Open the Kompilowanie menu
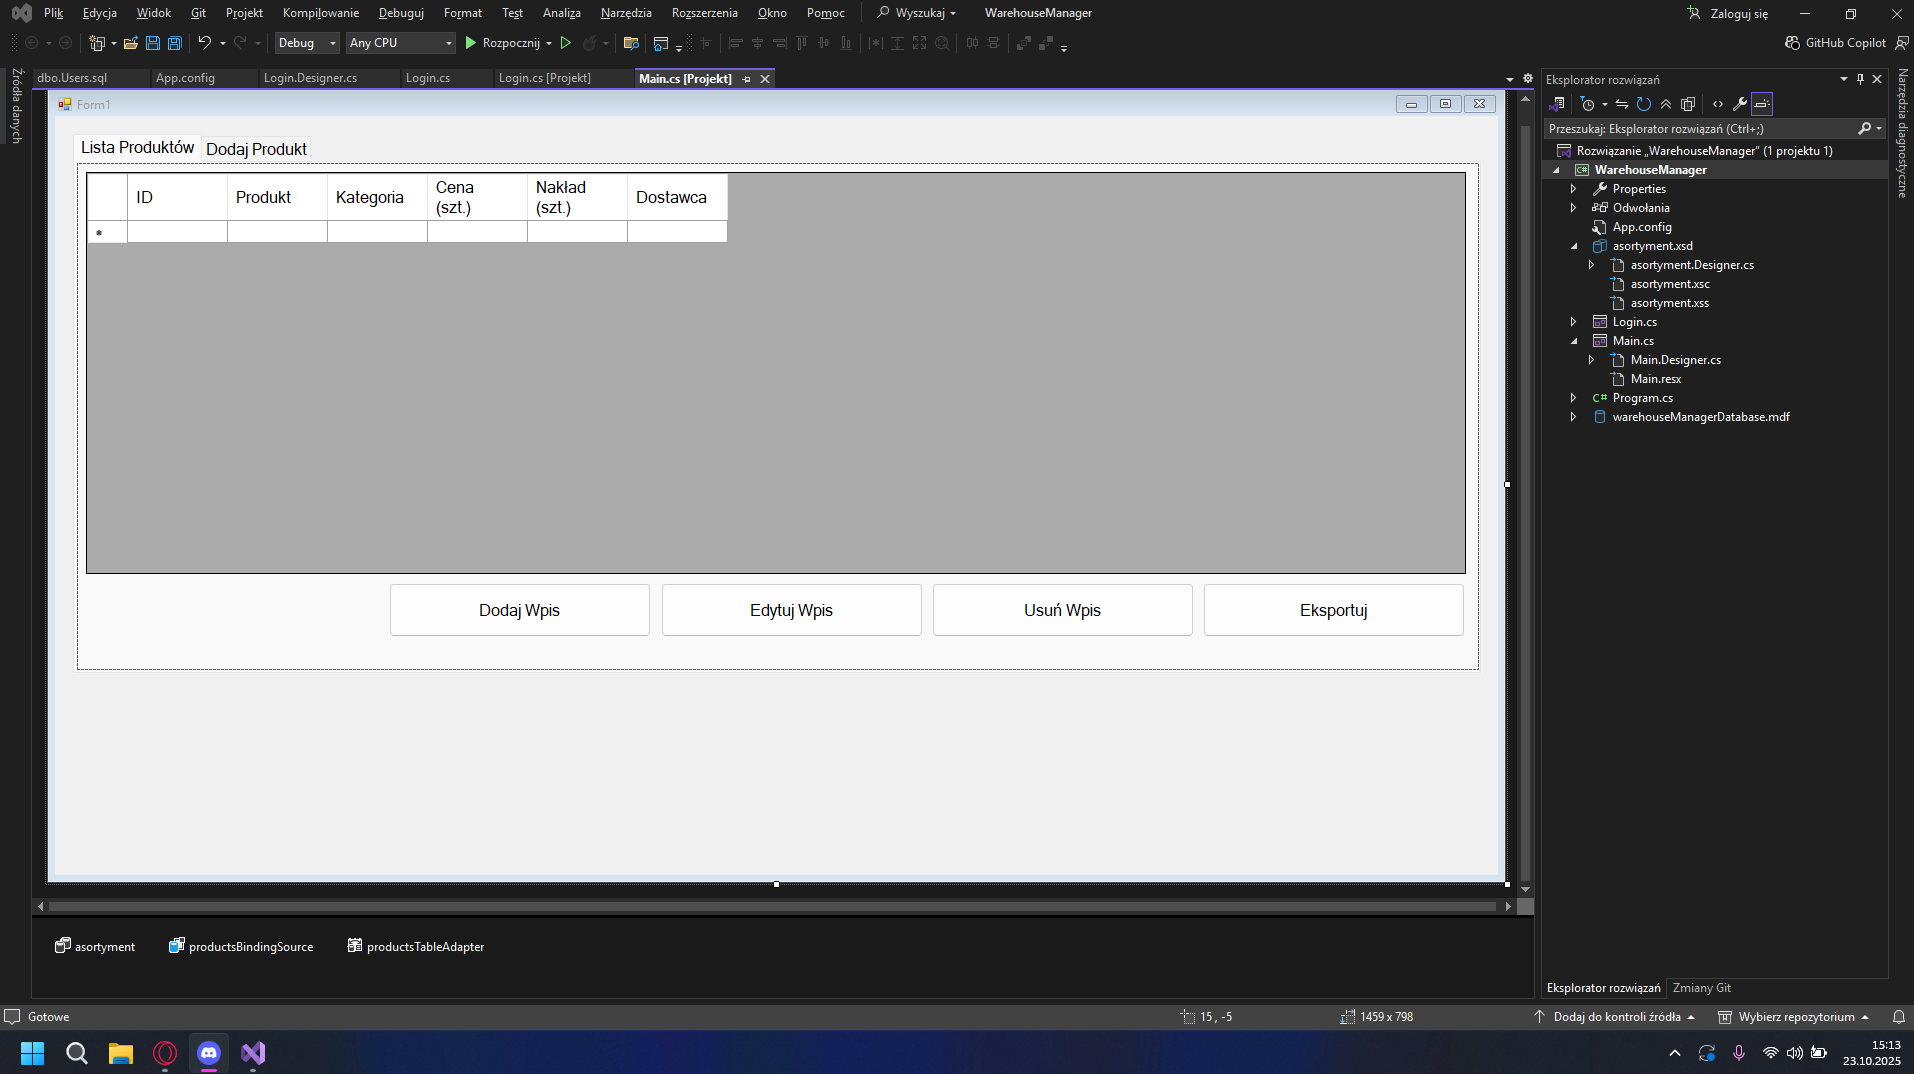1914x1074 pixels. coord(320,13)
